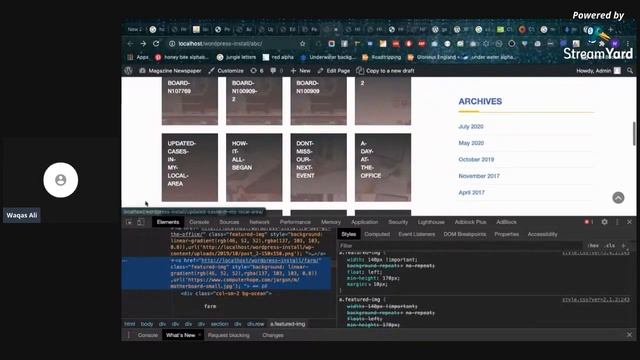
Task: Open the HOW-IT-ALL-BEGAN post tile
Action: pyautogui.click(x=254, y=167)
